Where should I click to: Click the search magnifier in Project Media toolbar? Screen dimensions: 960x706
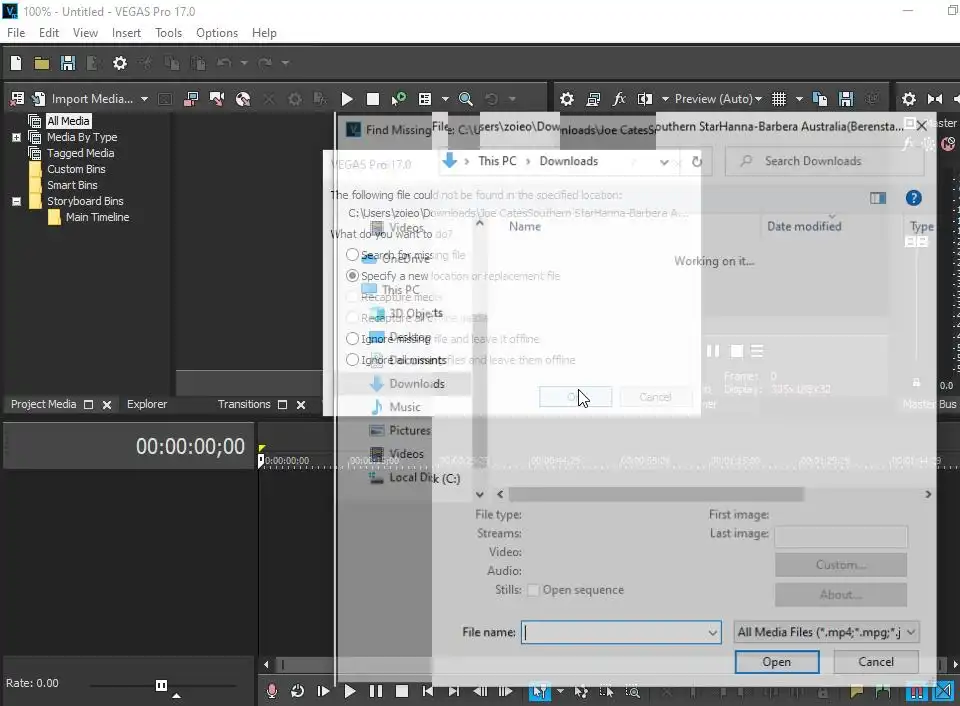pyautogui.click(x=465, y=99)
